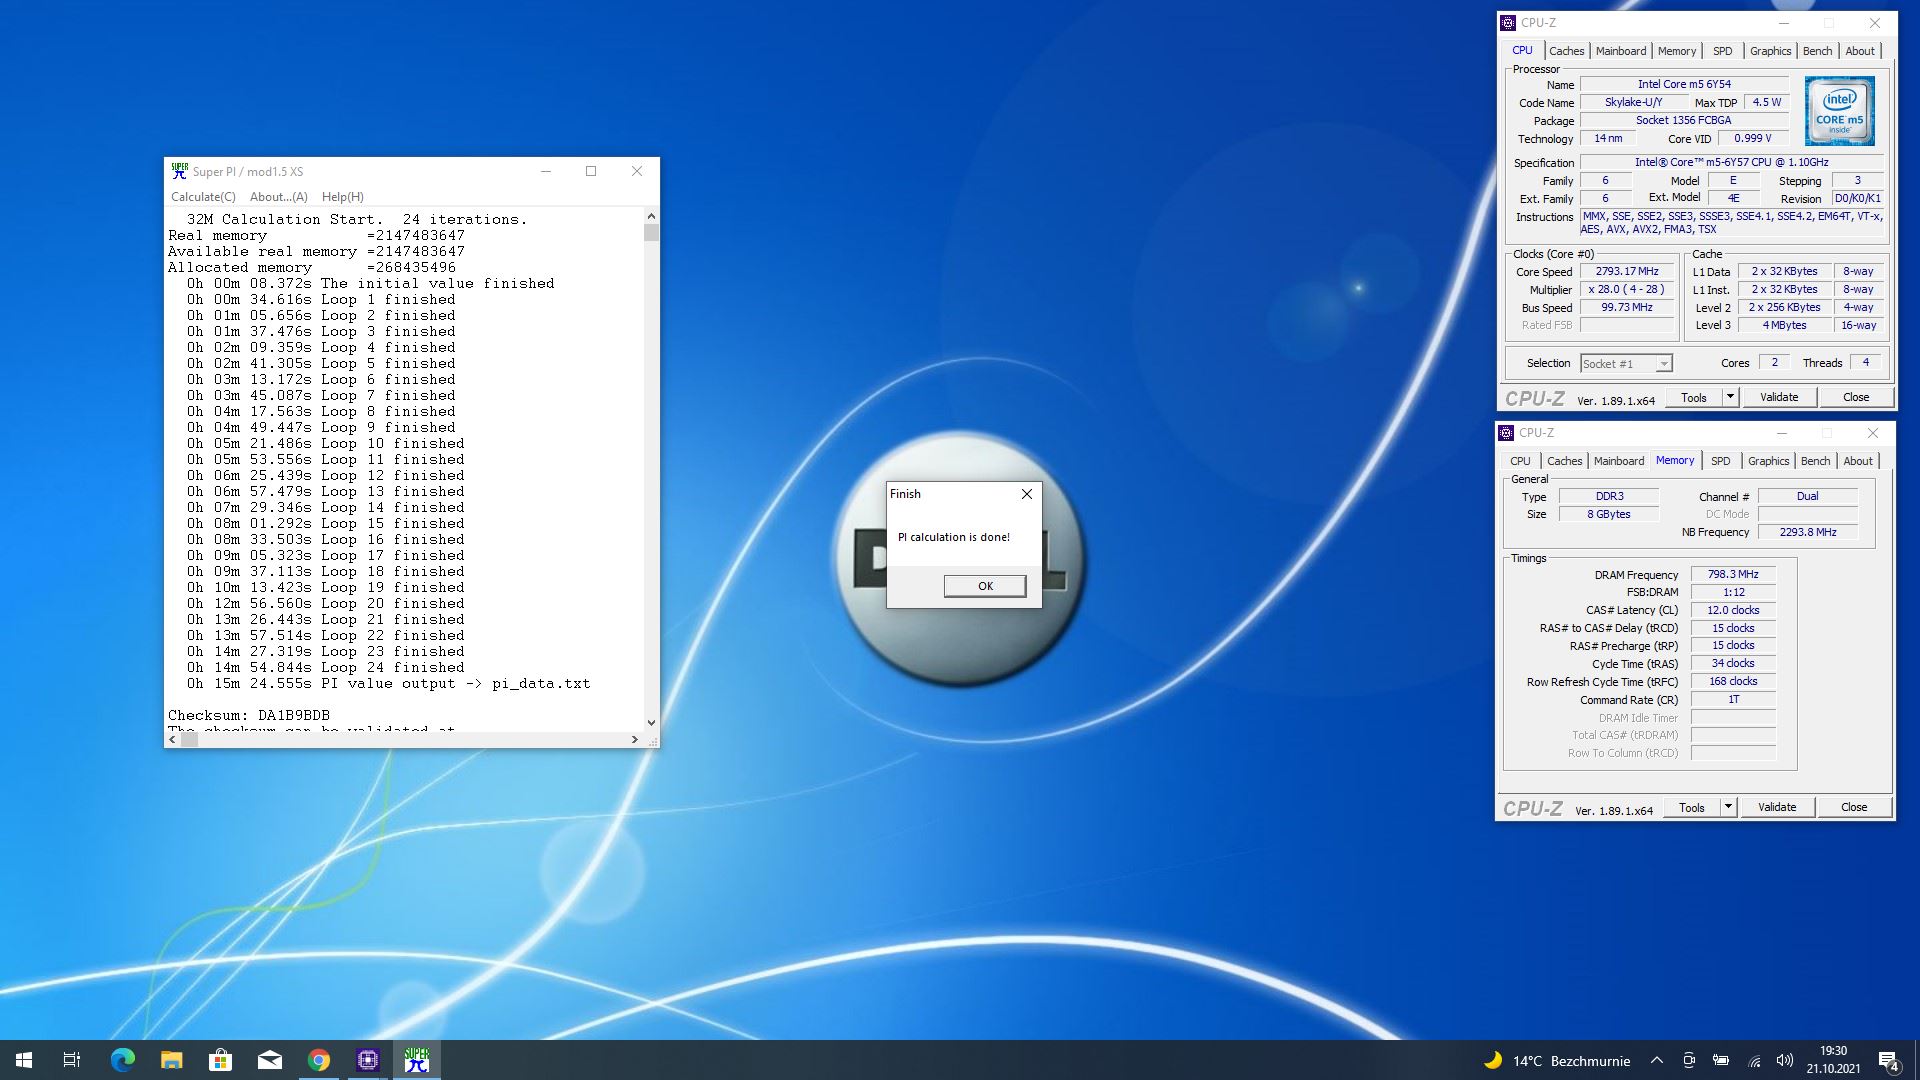
Task: Click bottom CPU-Z window title icon
Action: pyautogui.click(x=1506, y=433)
